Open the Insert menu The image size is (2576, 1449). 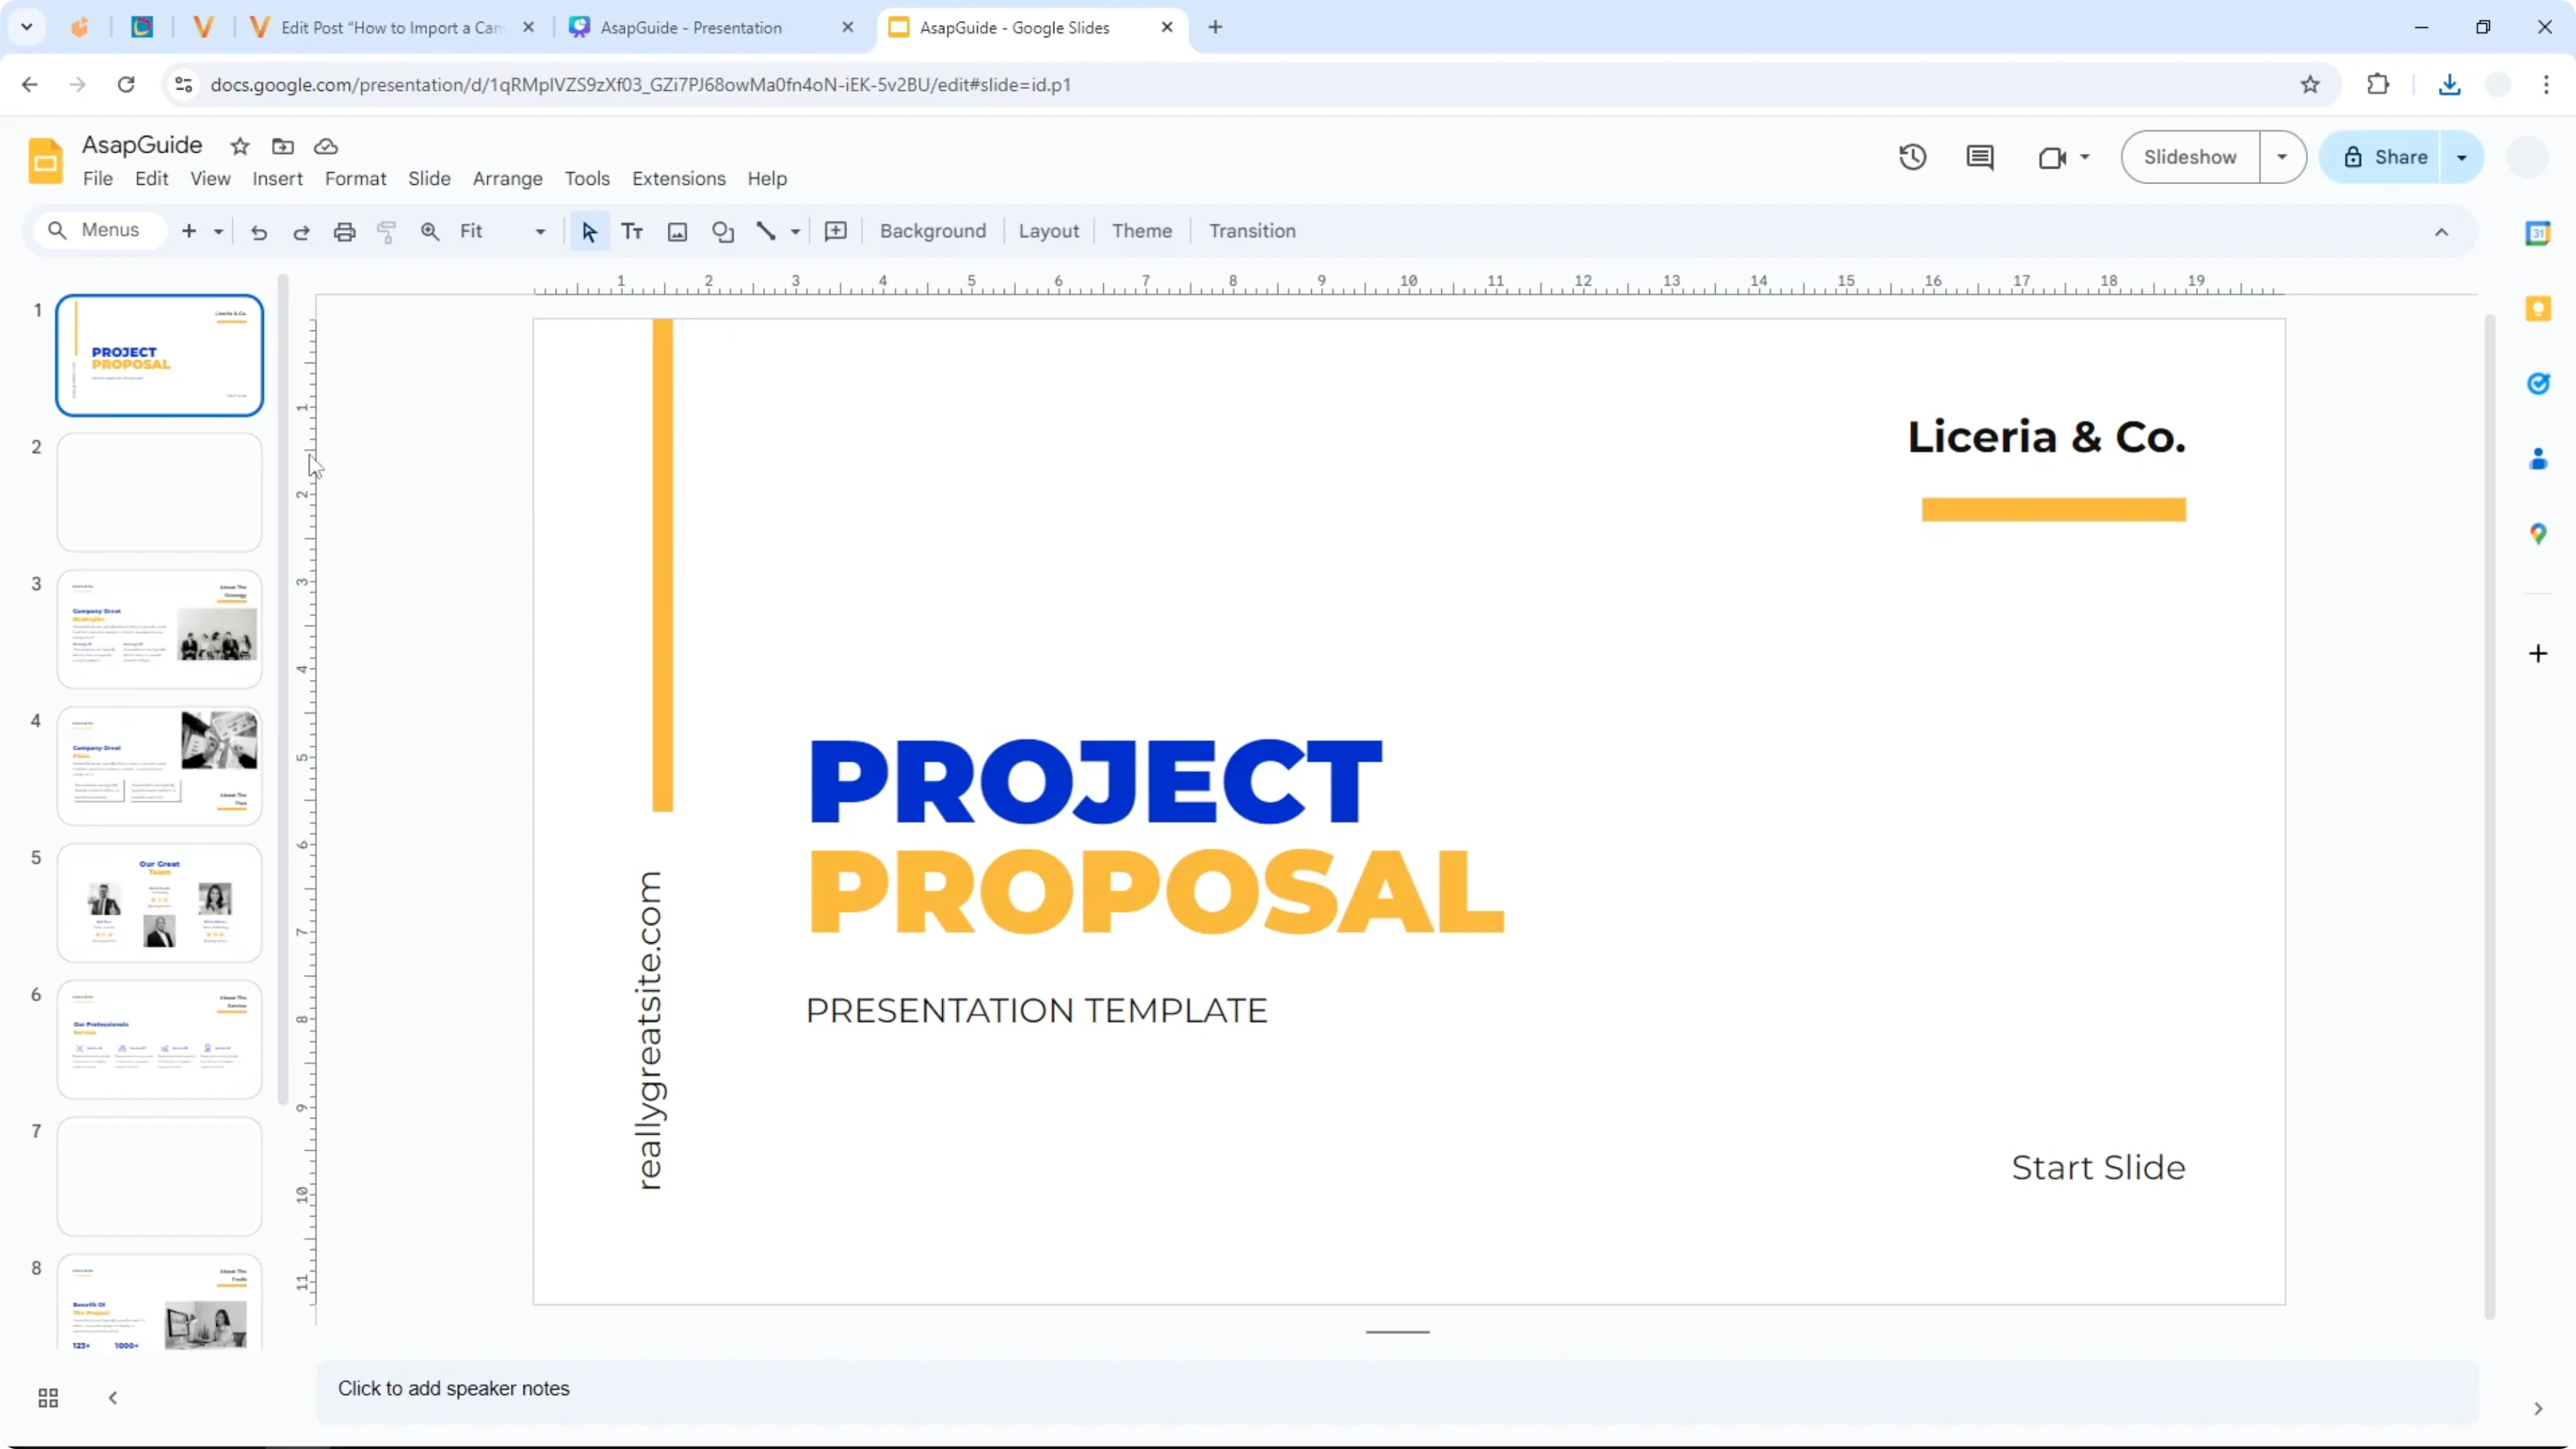click(x=277, y=179)
